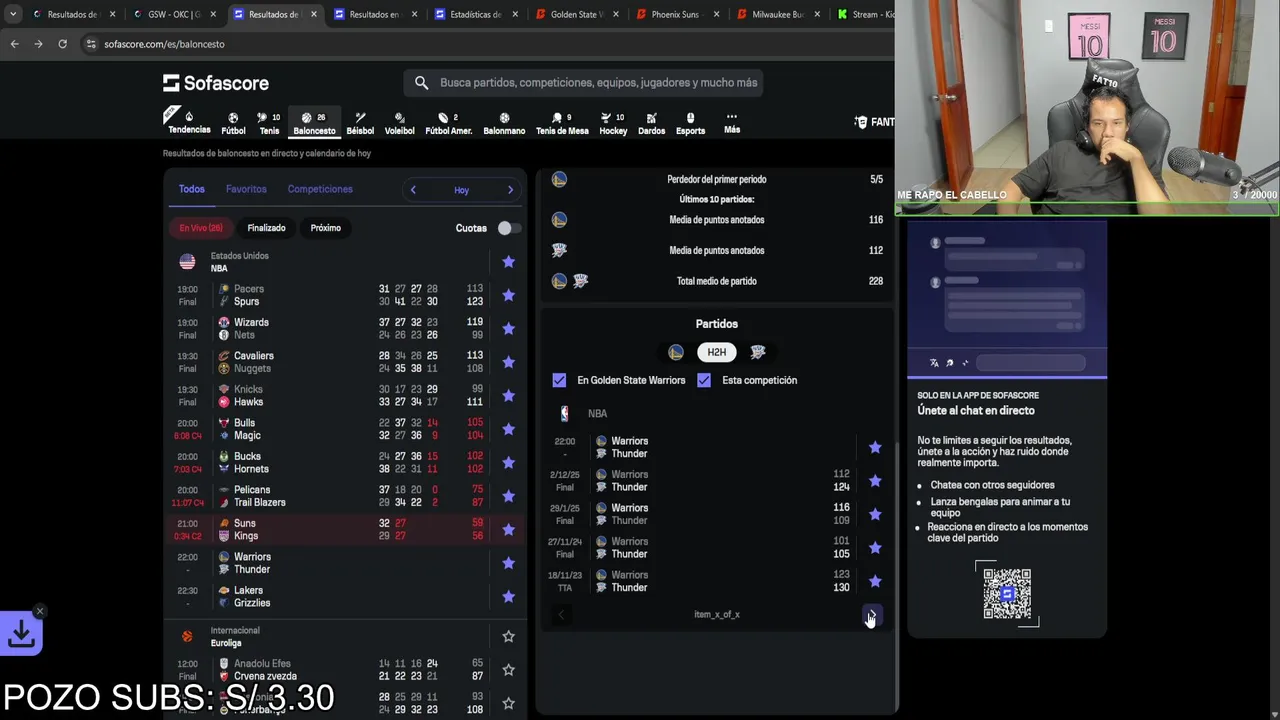Filter by Finalizado matches

266,228
